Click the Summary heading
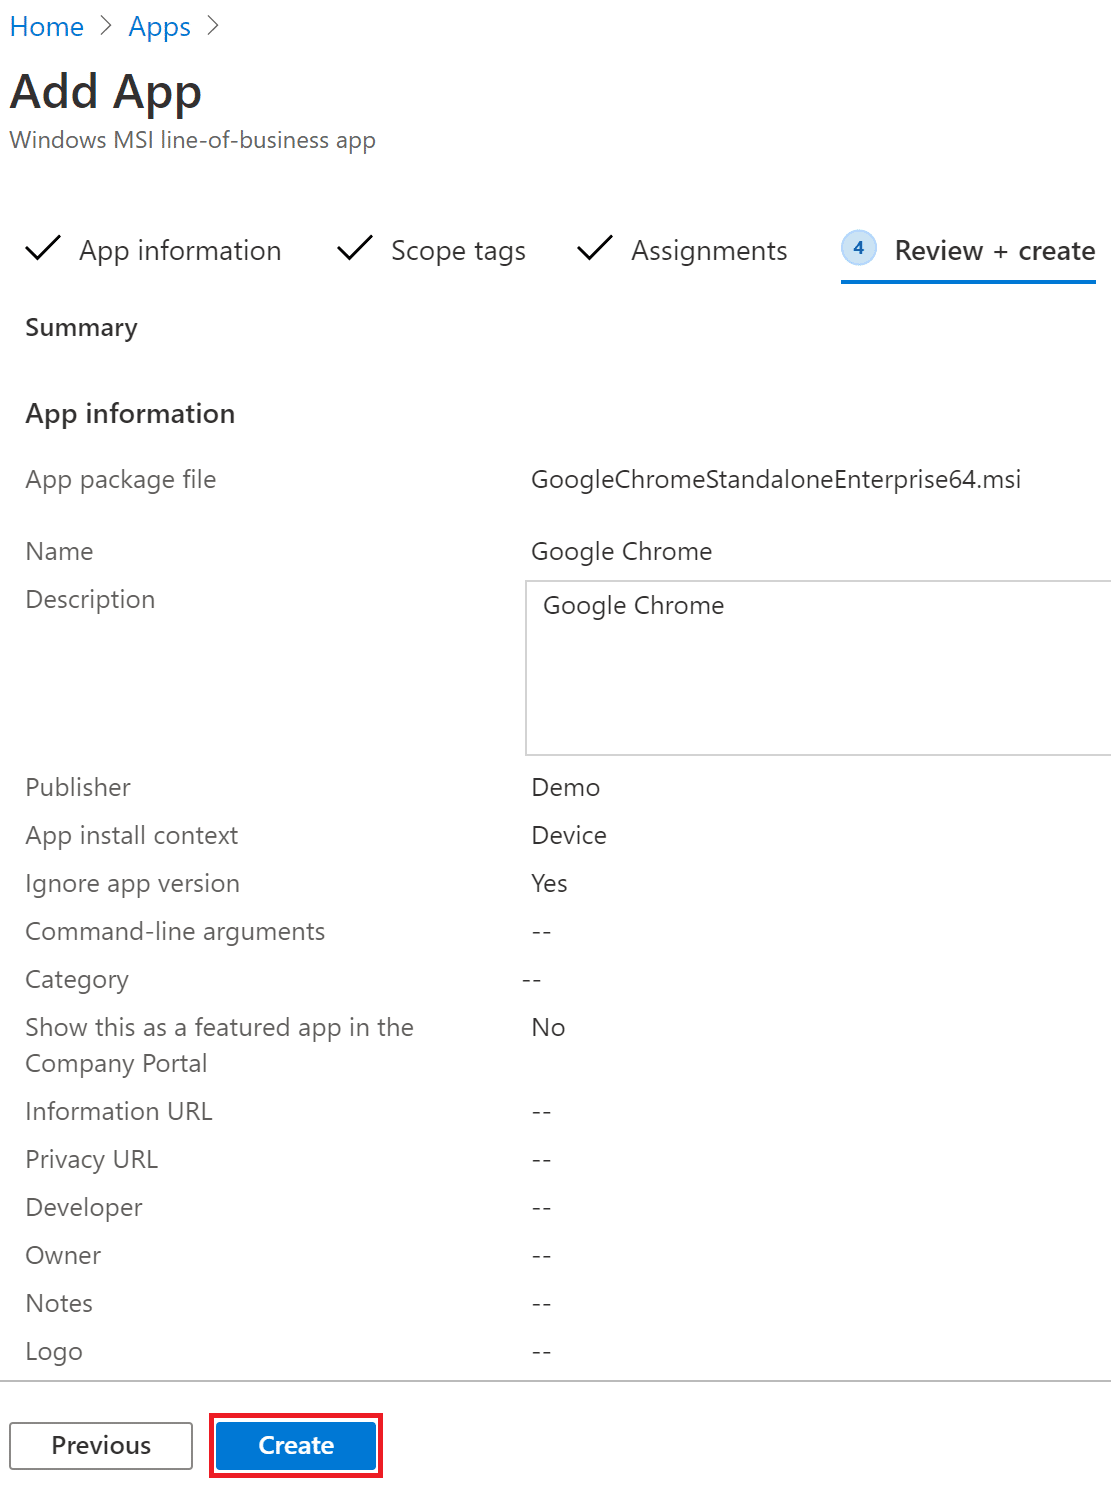Screen dimensions: 1111x1501 (x=81, y=327)
